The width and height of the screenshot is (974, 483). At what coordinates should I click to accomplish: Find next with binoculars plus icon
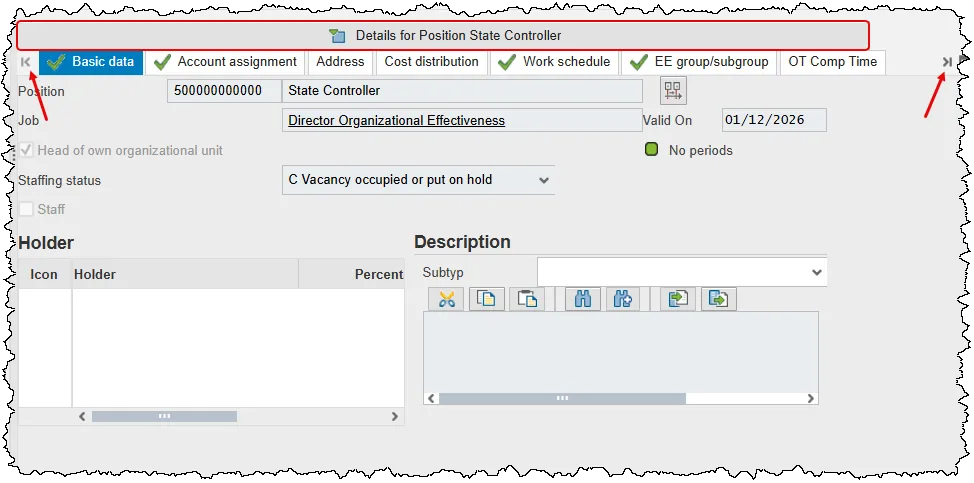coord(622,299)
